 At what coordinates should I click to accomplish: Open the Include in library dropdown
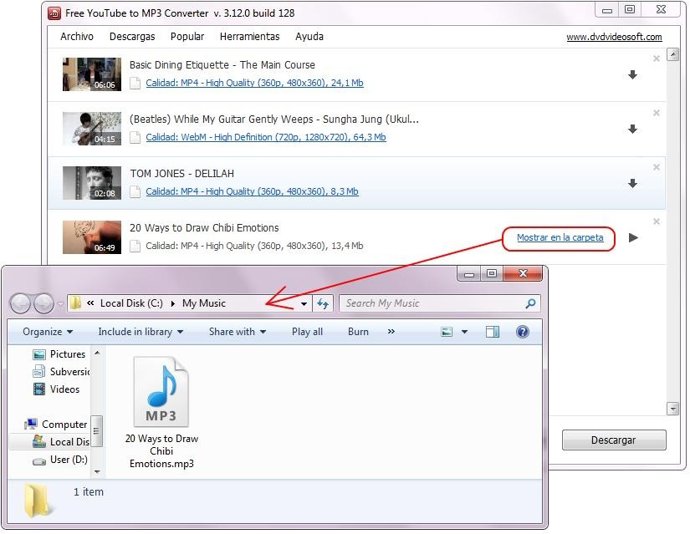point(140,332)
